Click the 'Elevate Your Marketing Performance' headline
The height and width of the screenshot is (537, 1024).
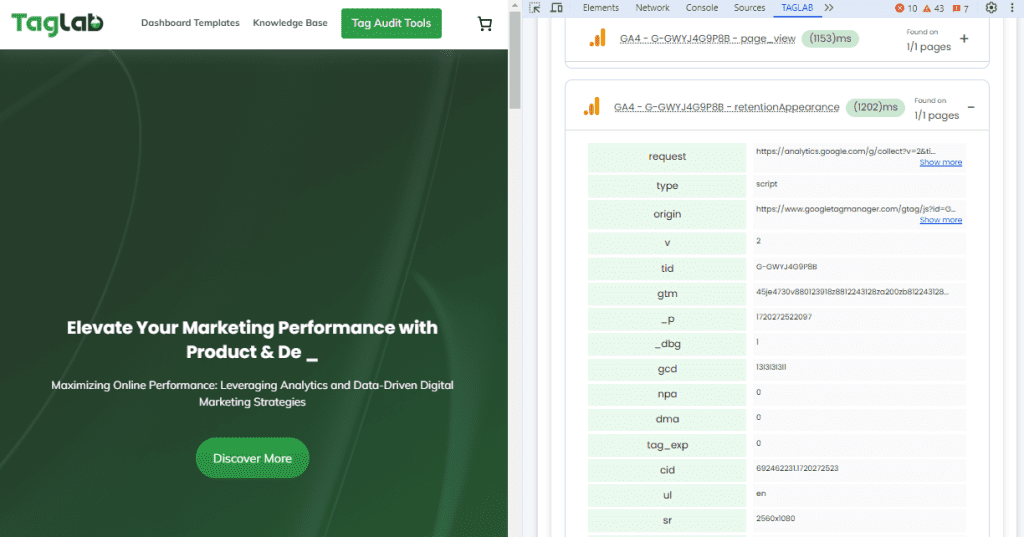coord(252,340)
